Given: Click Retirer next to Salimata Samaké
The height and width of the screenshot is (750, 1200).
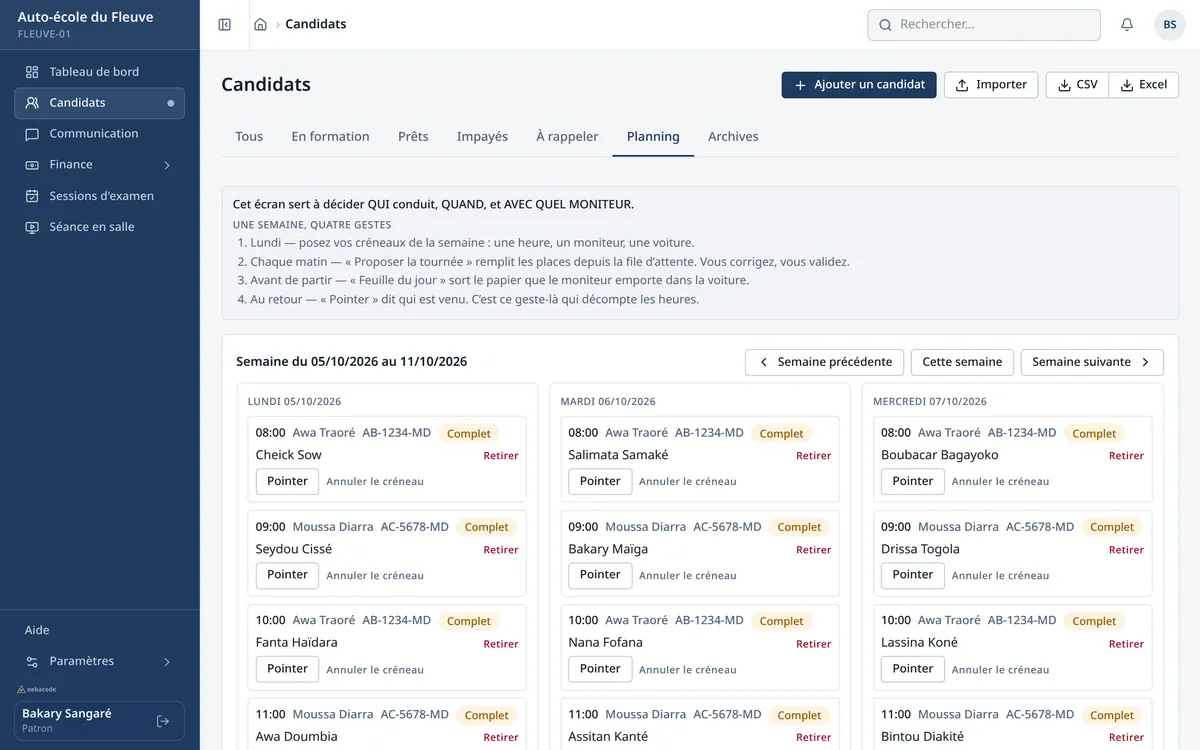Looking at the screenshot, I should (x=813, y=456).
